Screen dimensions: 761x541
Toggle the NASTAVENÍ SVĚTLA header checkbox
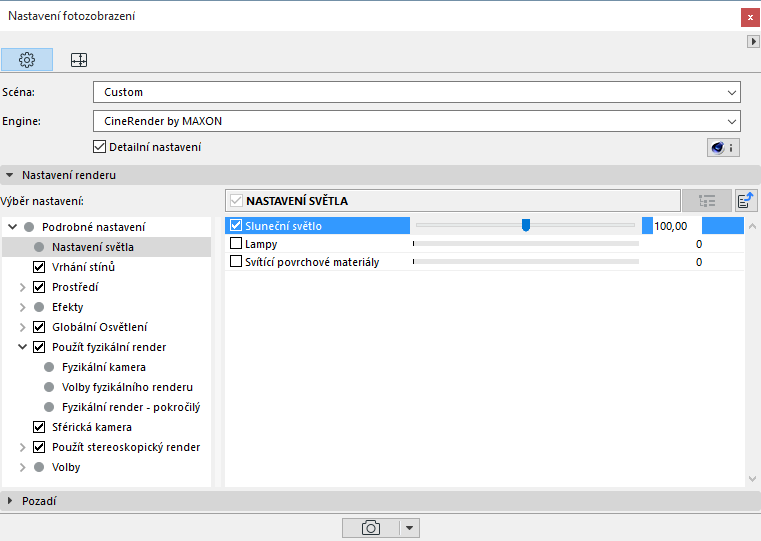(x=236, y=200)
